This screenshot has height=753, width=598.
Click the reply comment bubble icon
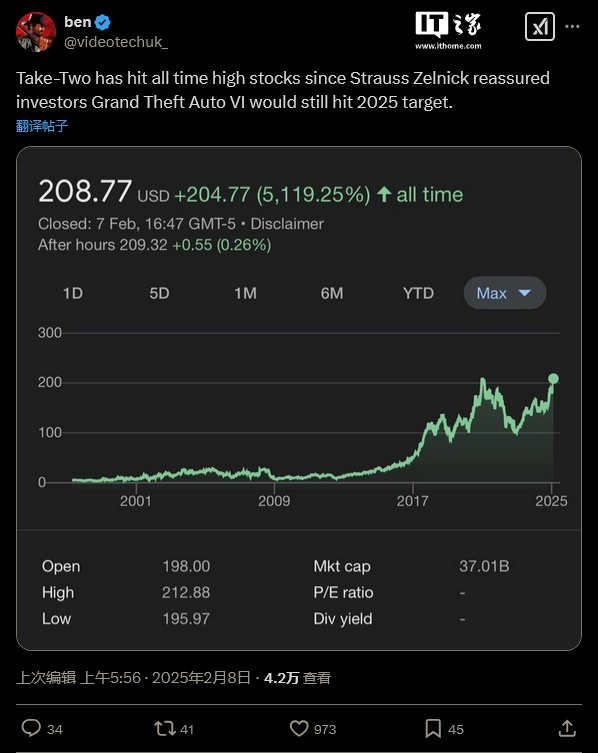(x=31, y=728)
